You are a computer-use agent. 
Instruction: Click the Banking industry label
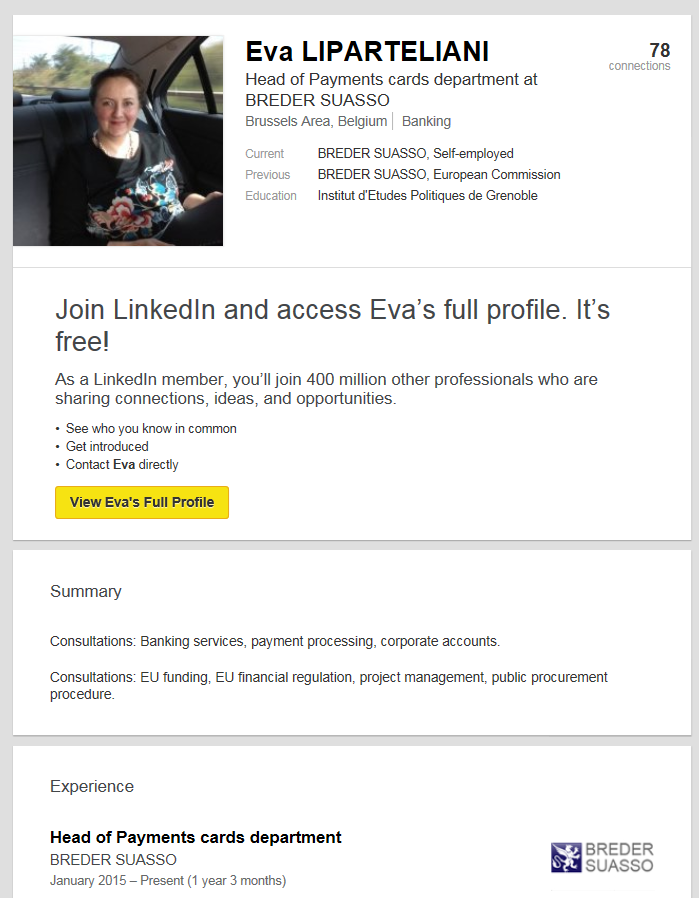pos(426,121)
